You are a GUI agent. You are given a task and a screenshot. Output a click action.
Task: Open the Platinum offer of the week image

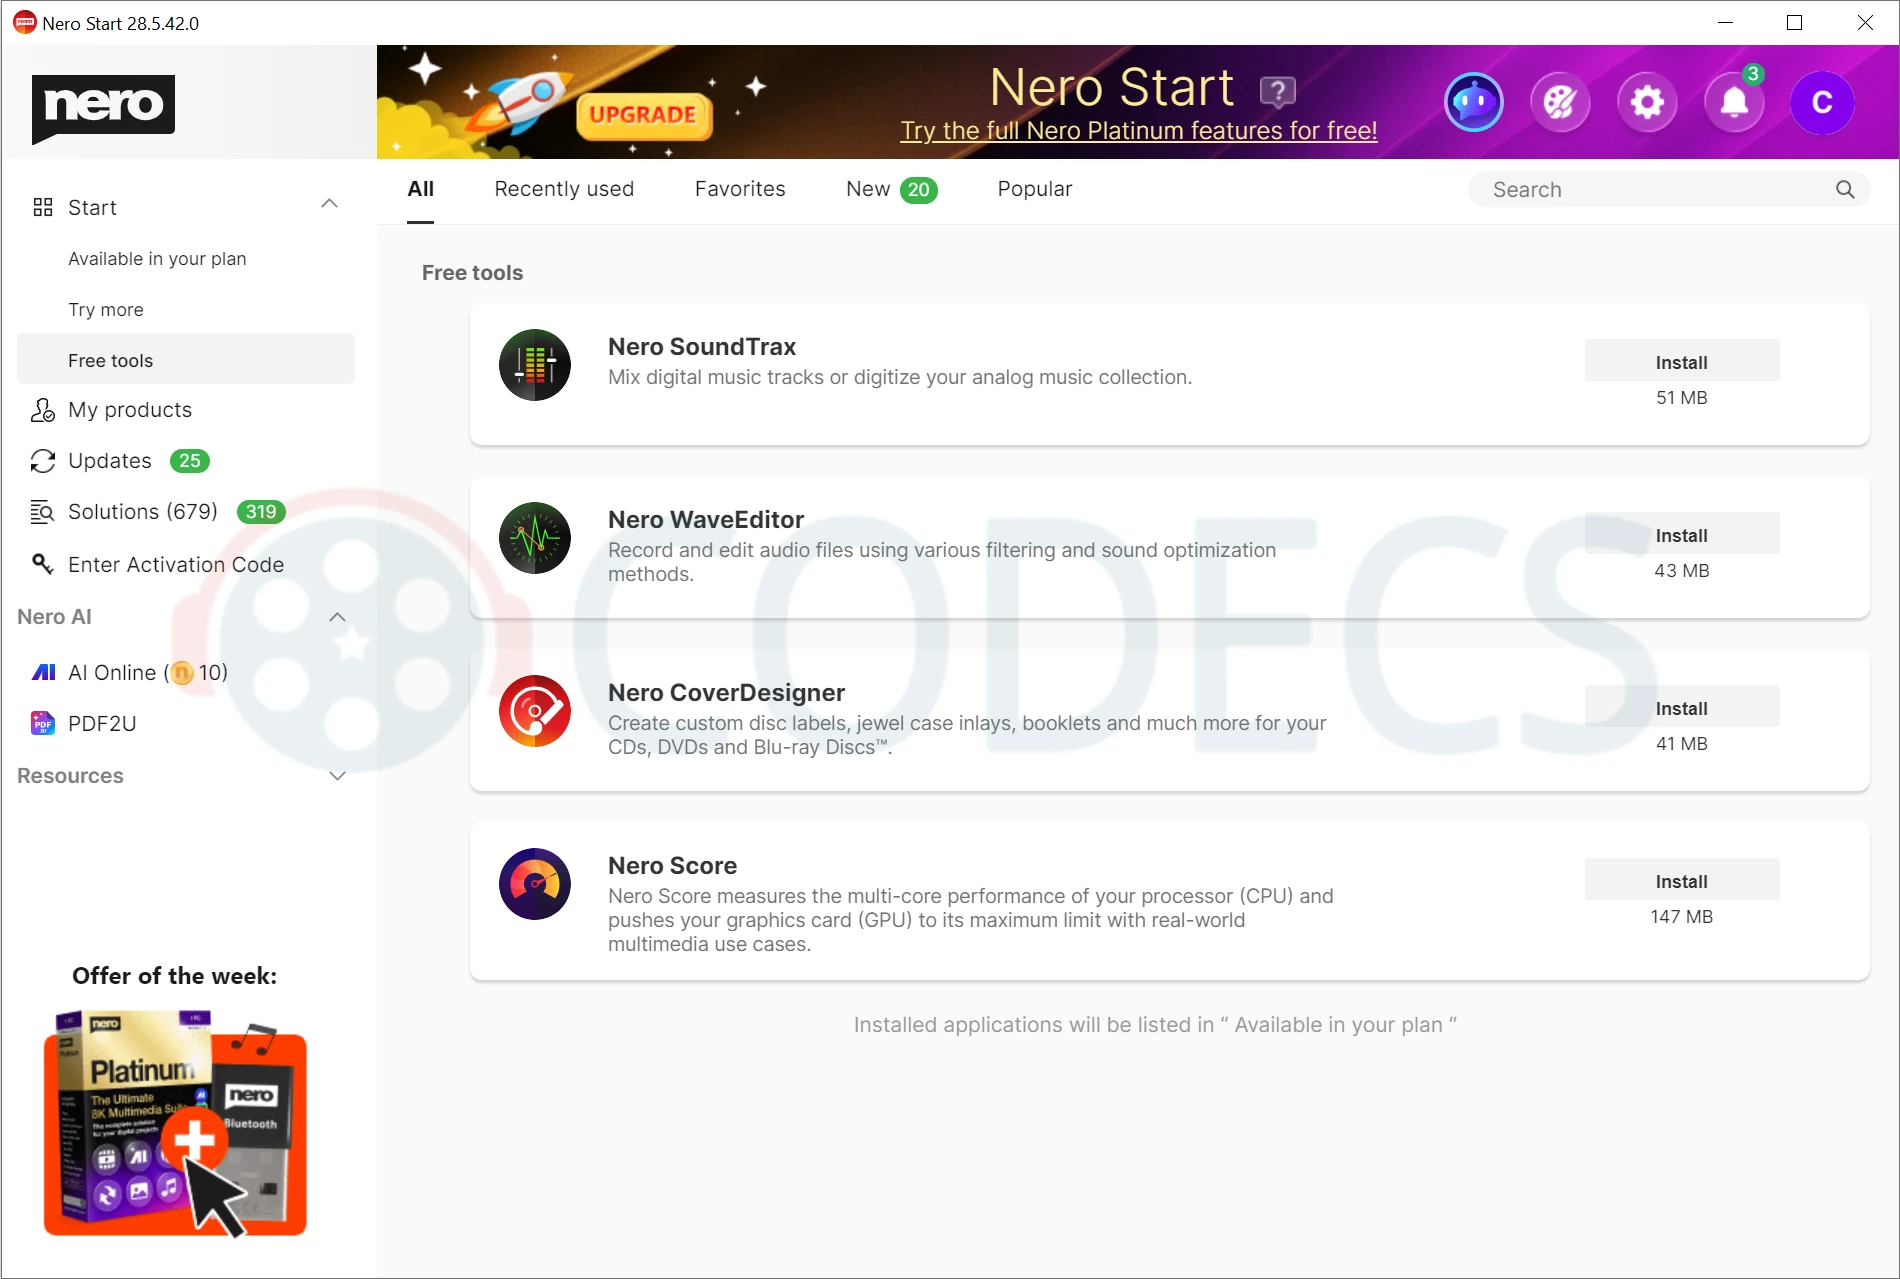(x=175, y=1123)
